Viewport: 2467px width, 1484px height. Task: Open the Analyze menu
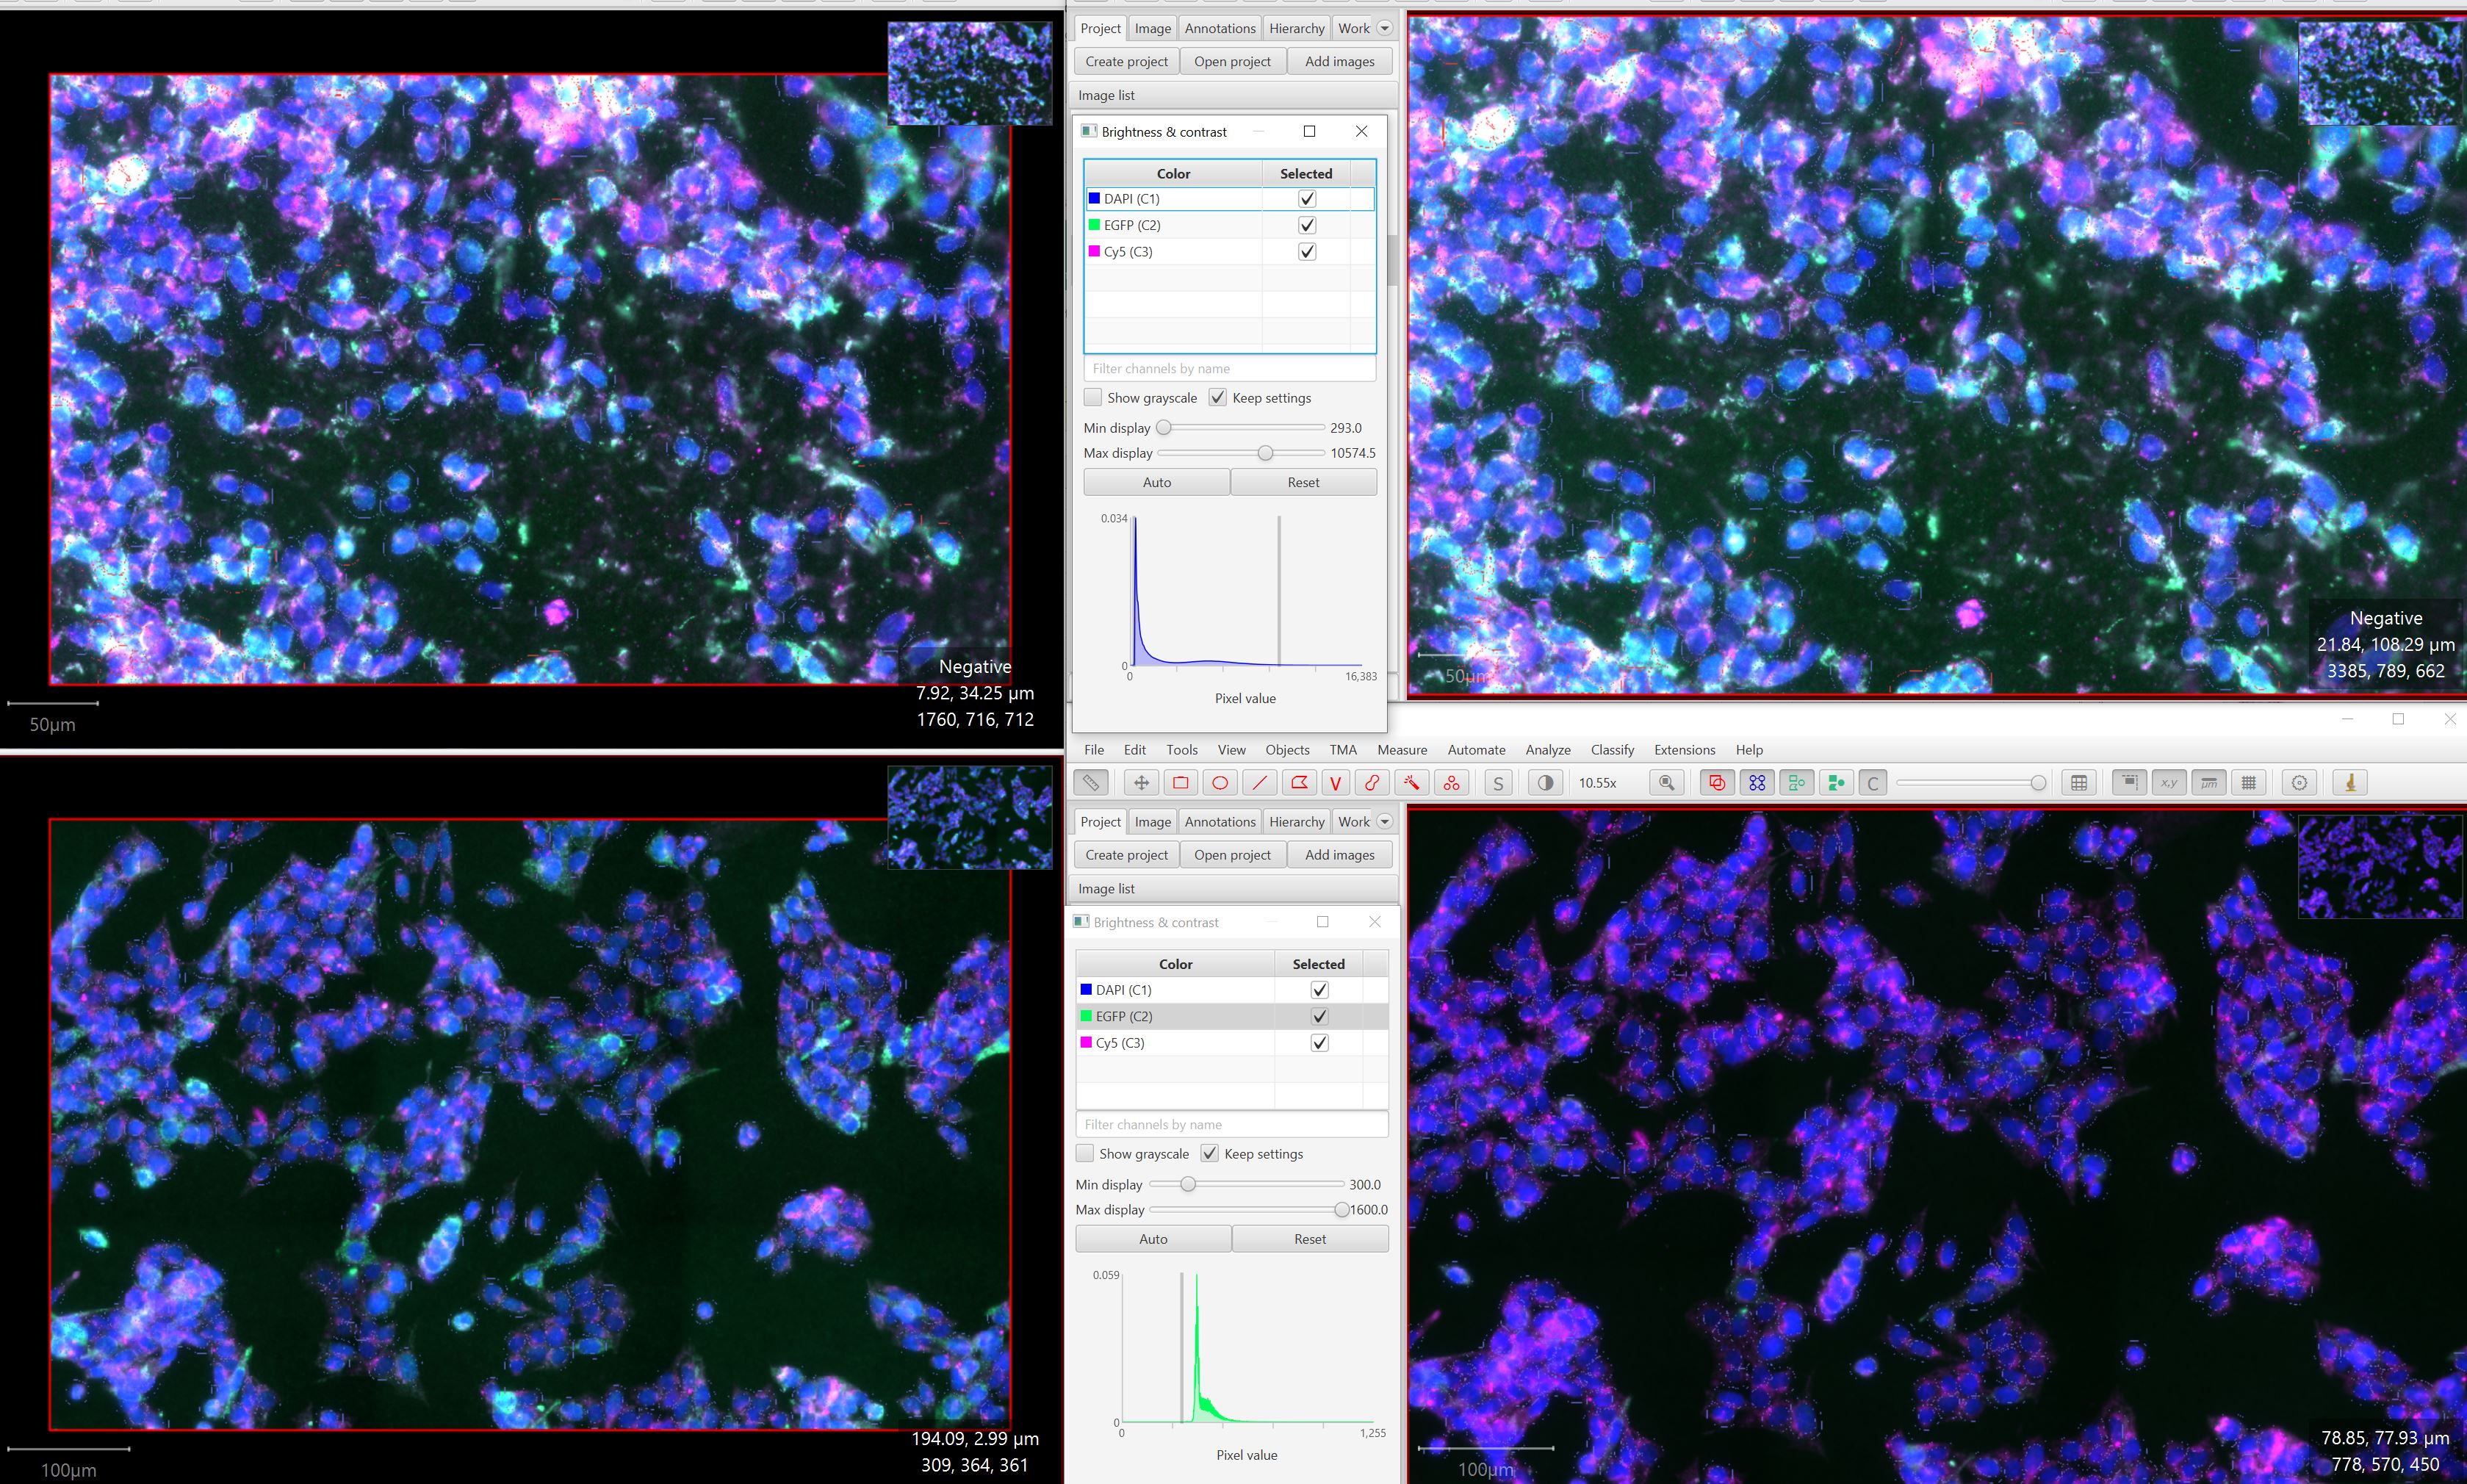(x=1547, y=750)
